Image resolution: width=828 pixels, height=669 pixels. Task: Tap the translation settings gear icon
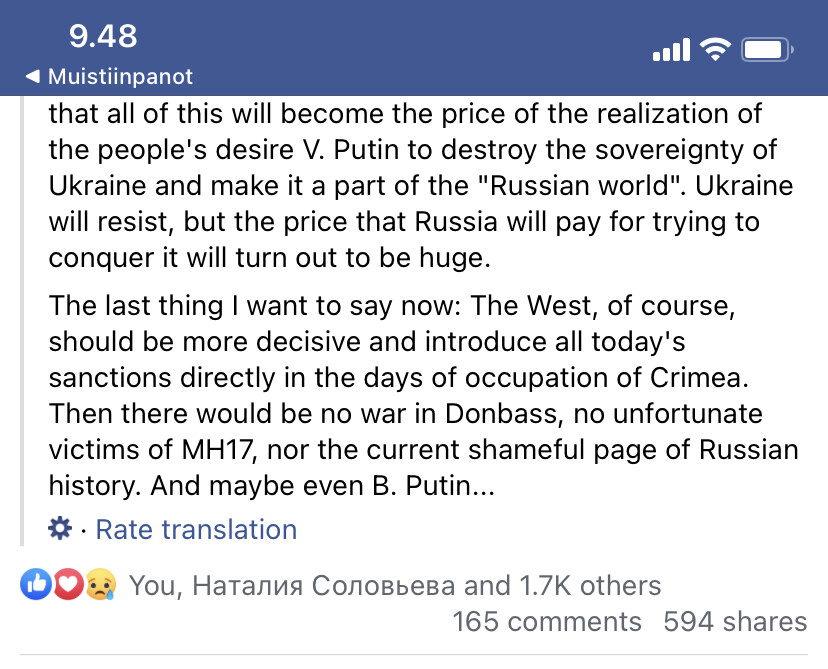[x=60, y=529]
